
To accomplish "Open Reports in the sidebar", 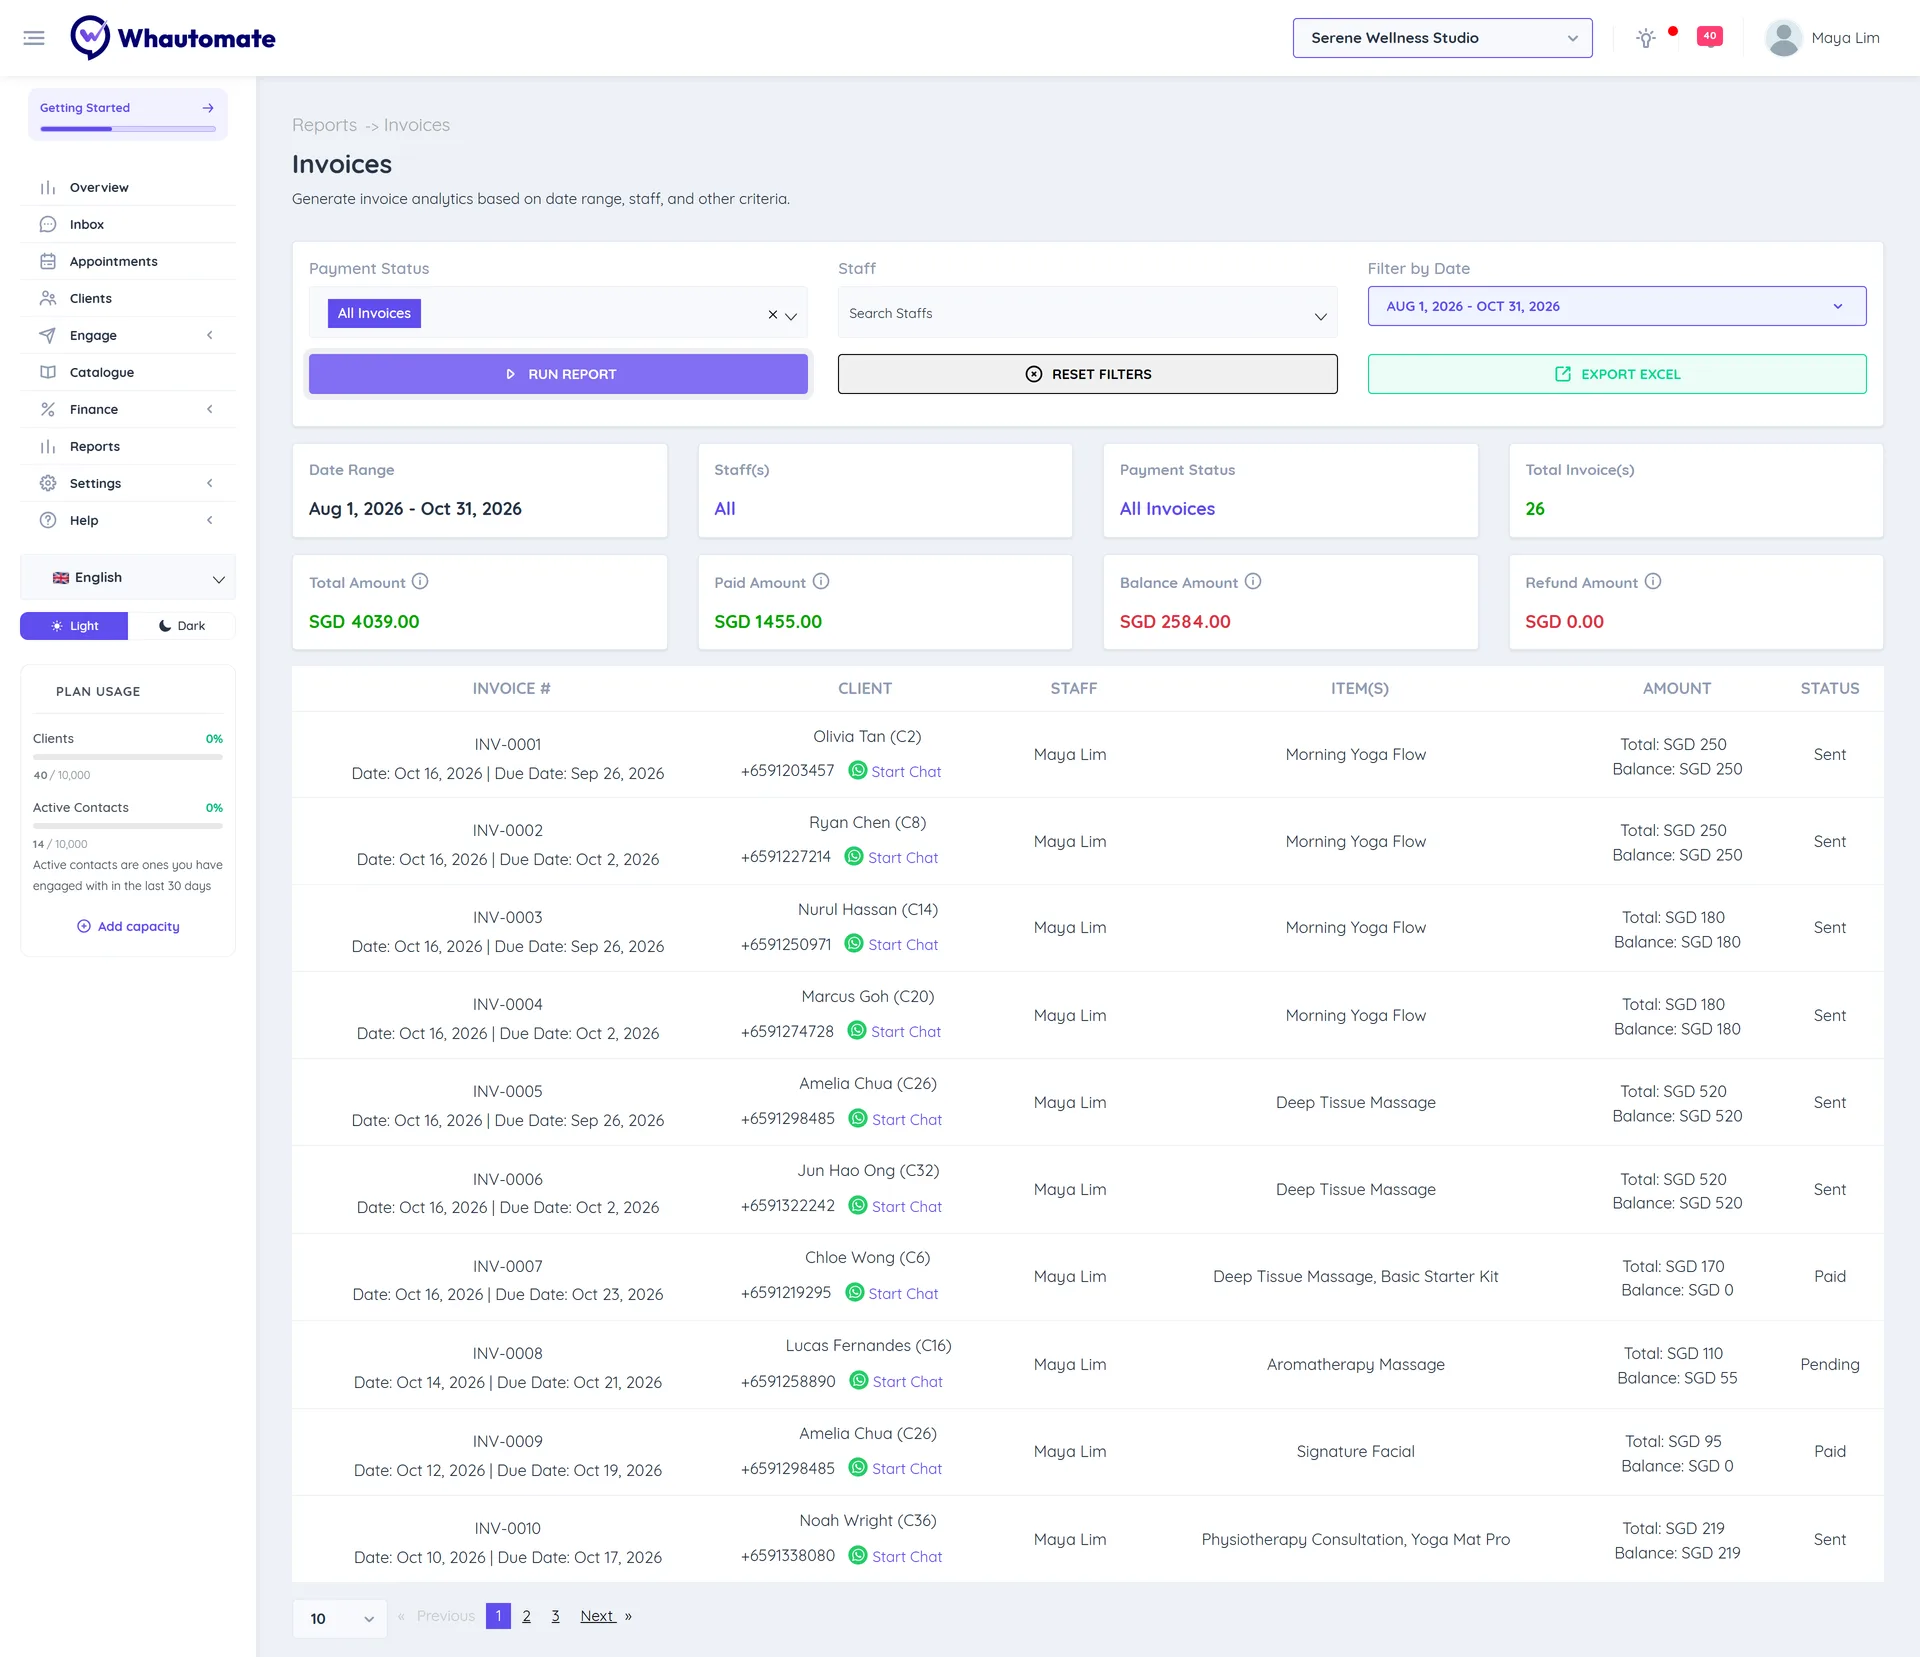I will tap(128, 446).
